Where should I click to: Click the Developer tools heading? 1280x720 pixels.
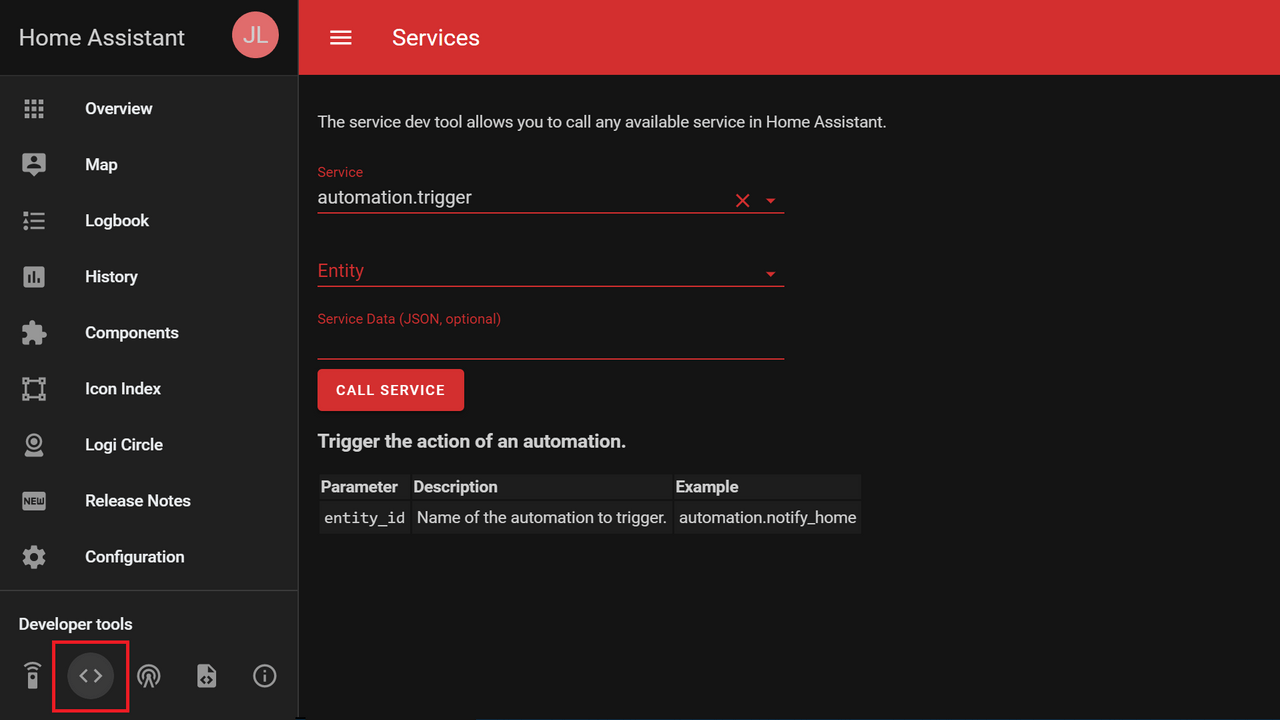[x=76, y=624]
